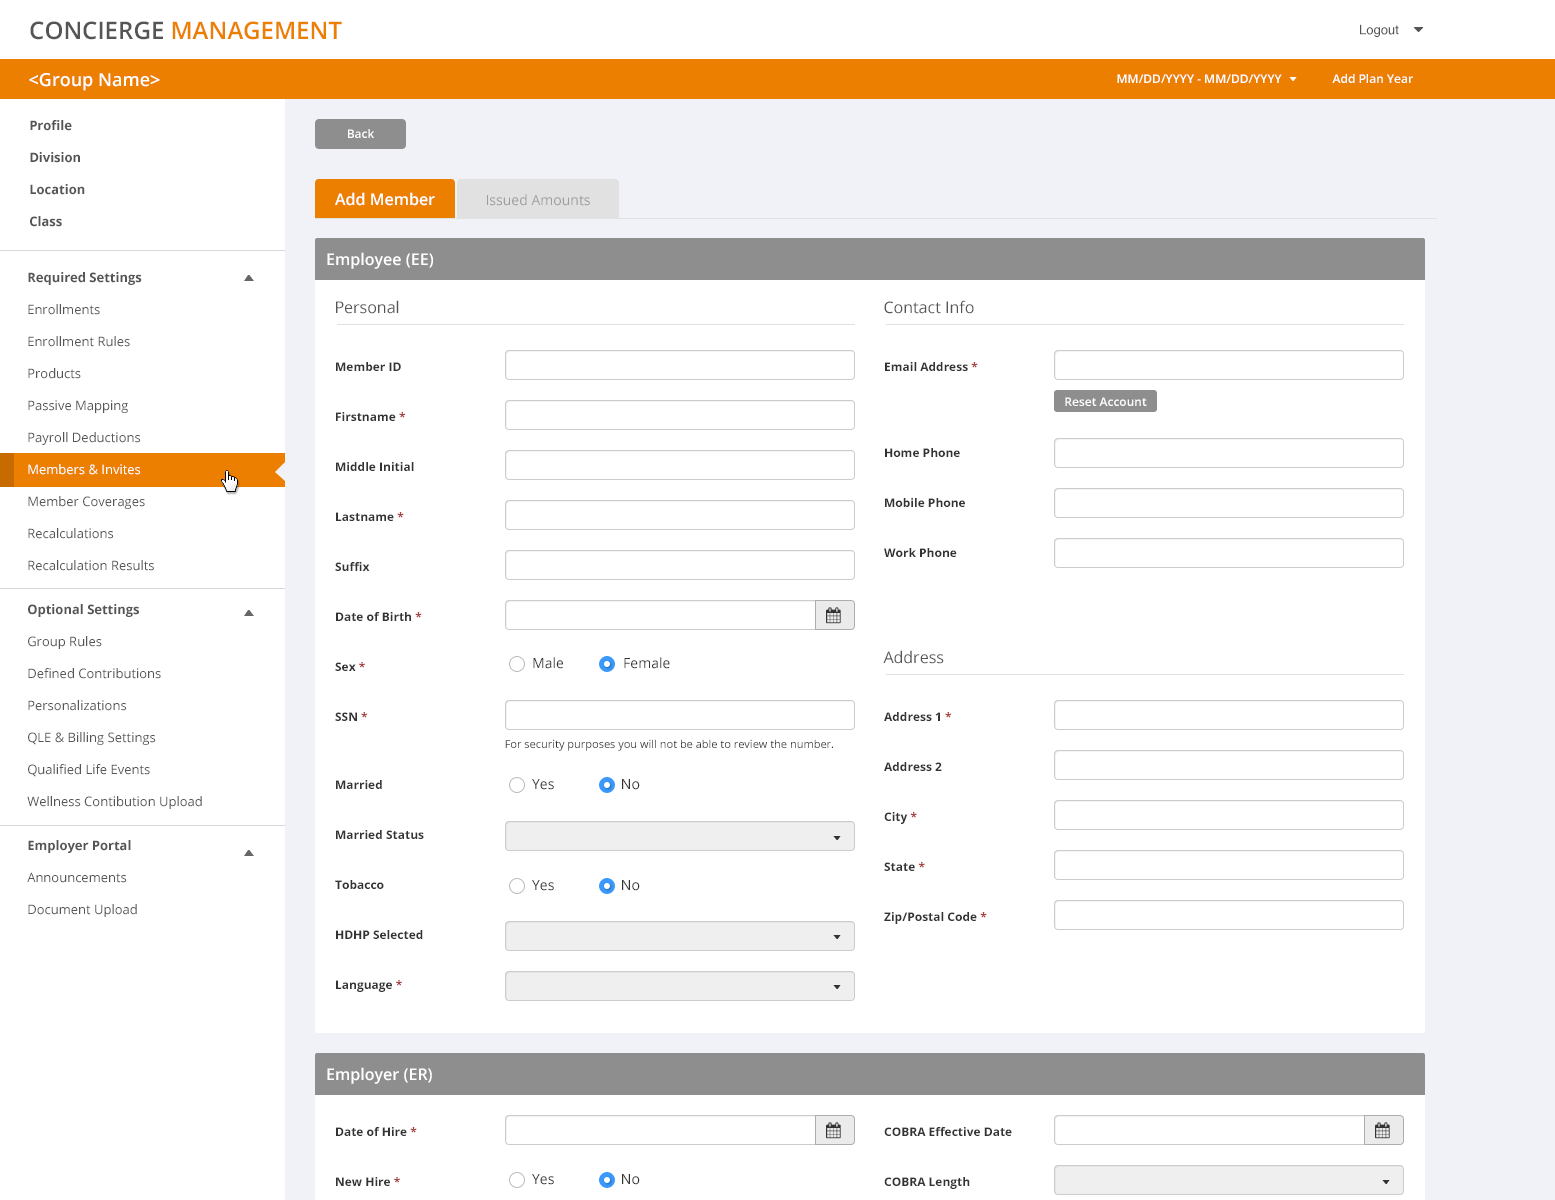
Task: Open Location in the sidebar
Action: (57, 189)
